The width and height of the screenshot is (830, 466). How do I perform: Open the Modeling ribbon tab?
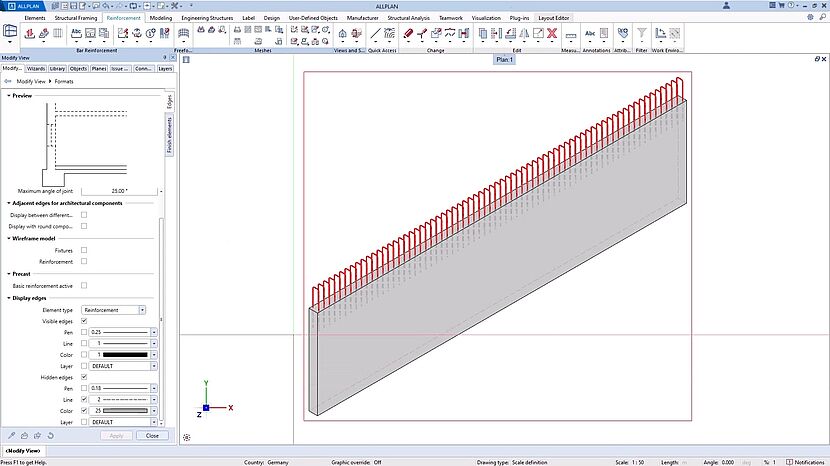[160, 18]
